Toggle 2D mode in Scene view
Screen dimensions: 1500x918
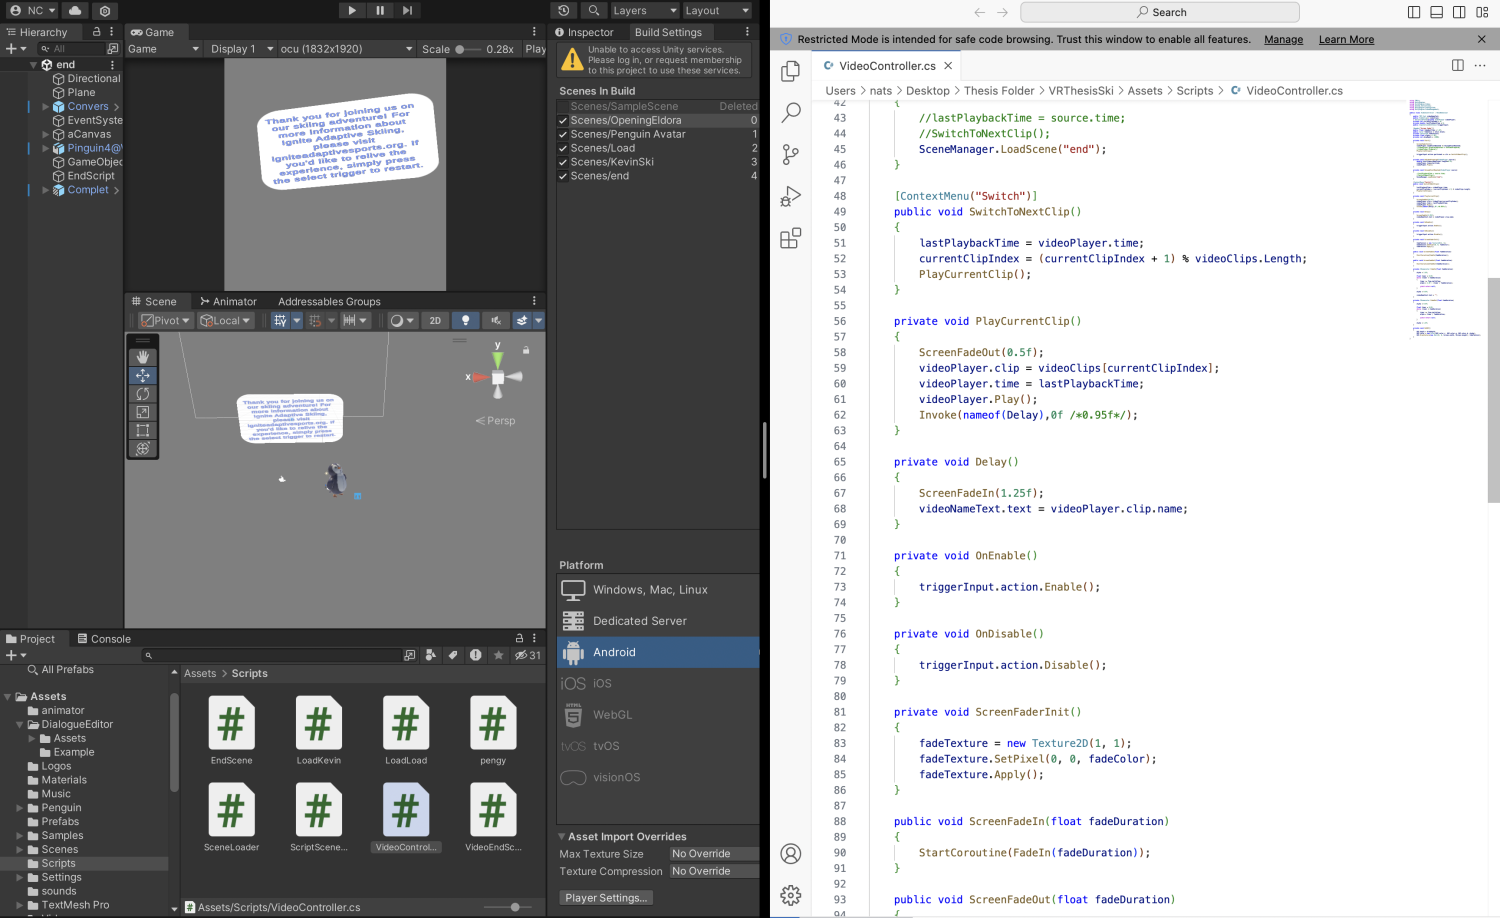coord(435,321)
